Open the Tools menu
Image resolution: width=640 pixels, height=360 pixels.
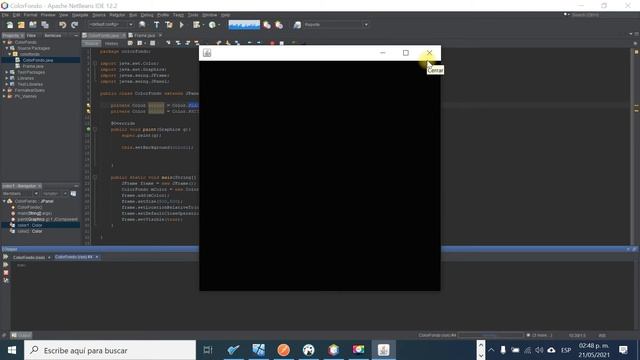click(x=193, y=15)
